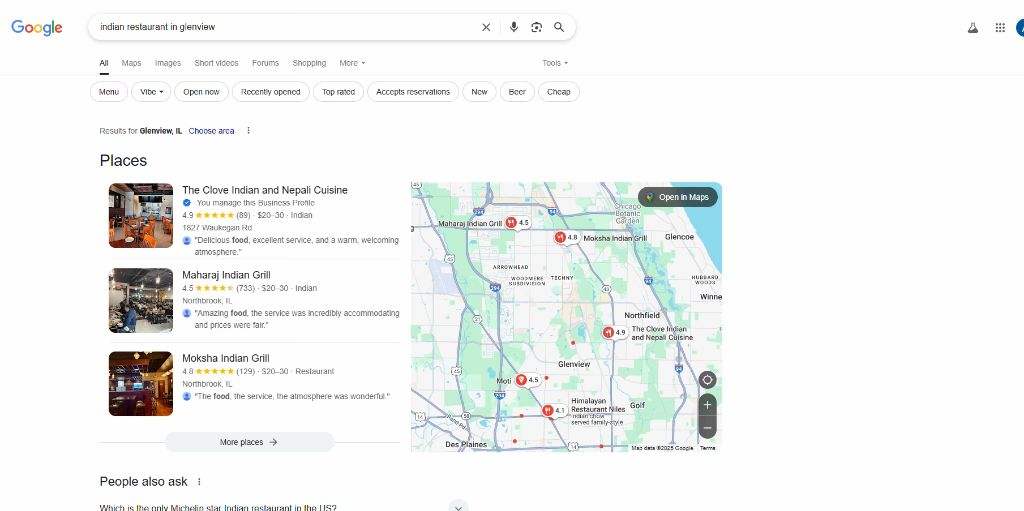Switch to the Maps tab

coord(131,63)
